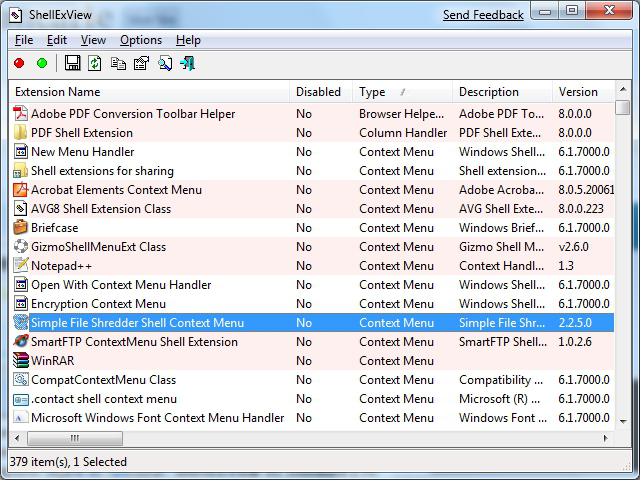Viewport: 642px width, 481px height.
Task: Click the GizmoShellMenuExt Class icon
Action: (x=20, y=247)
